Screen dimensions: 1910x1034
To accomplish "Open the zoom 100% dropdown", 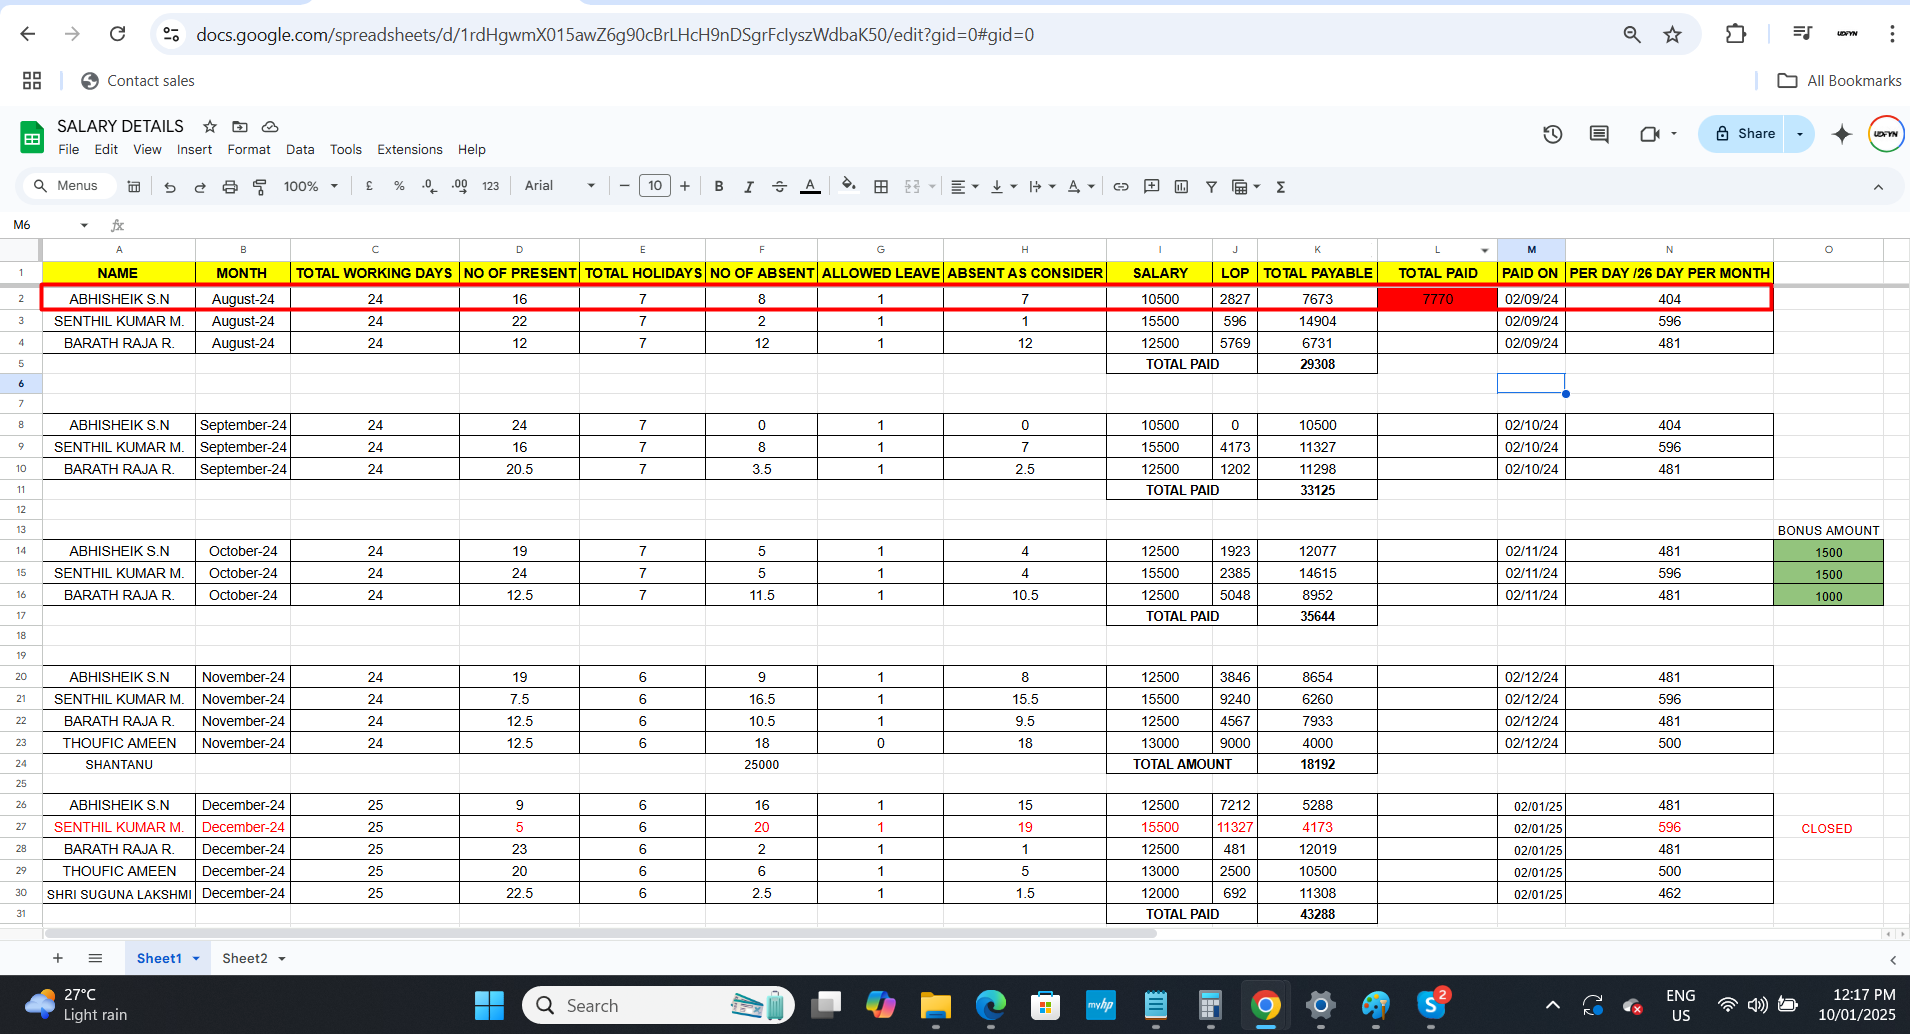I will coord(311,186).
